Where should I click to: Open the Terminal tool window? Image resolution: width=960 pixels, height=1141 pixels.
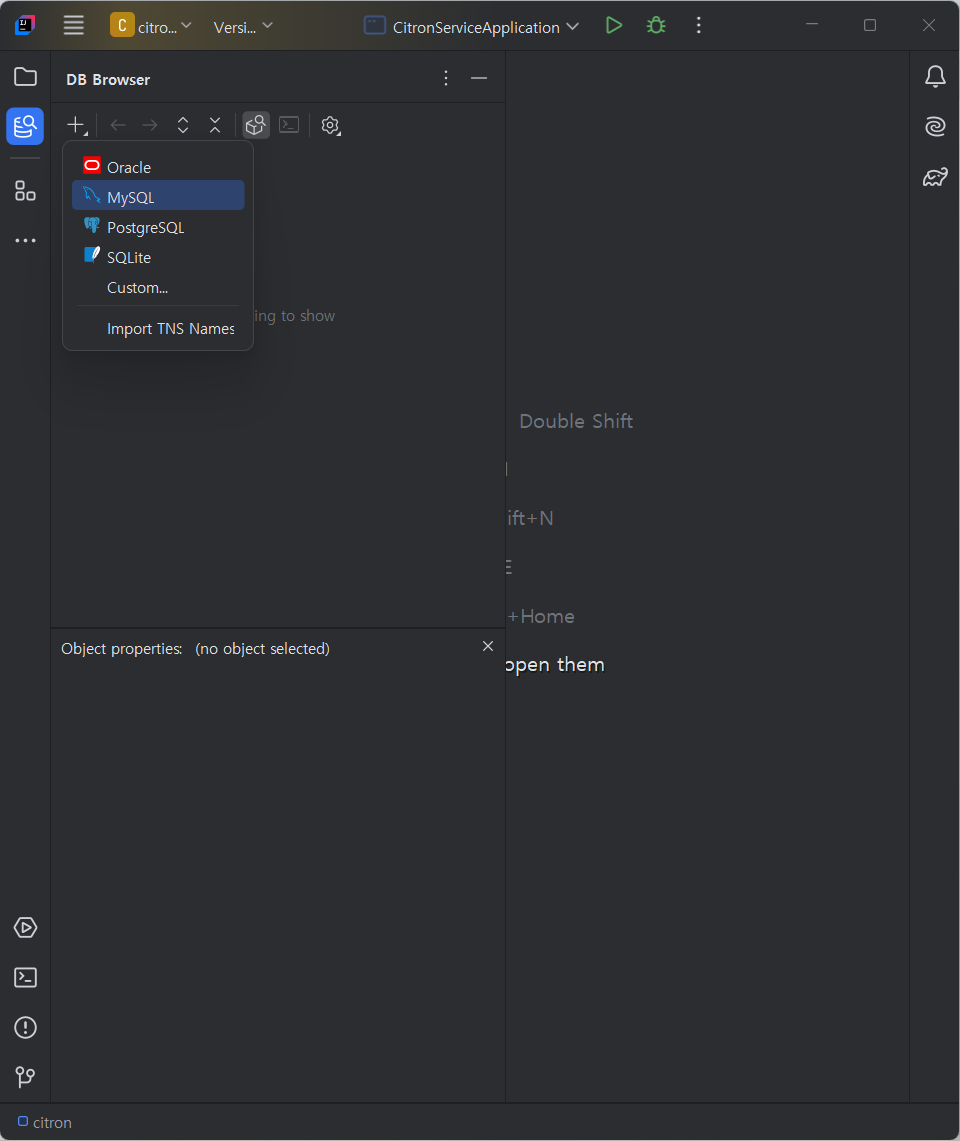click(25, 977)
